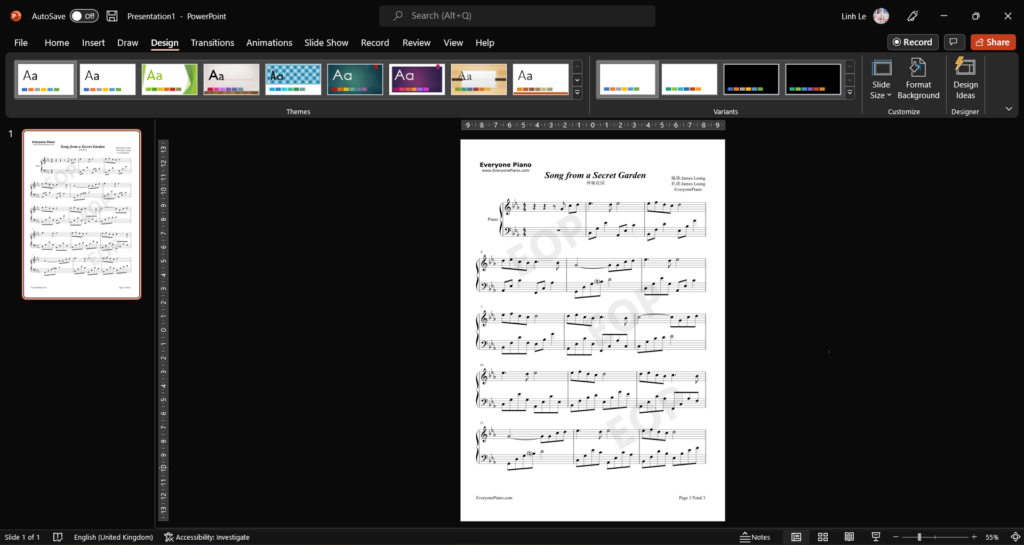Open the Slide Size dropdown
Viewport: 1024px width, 545px height.
881,79
